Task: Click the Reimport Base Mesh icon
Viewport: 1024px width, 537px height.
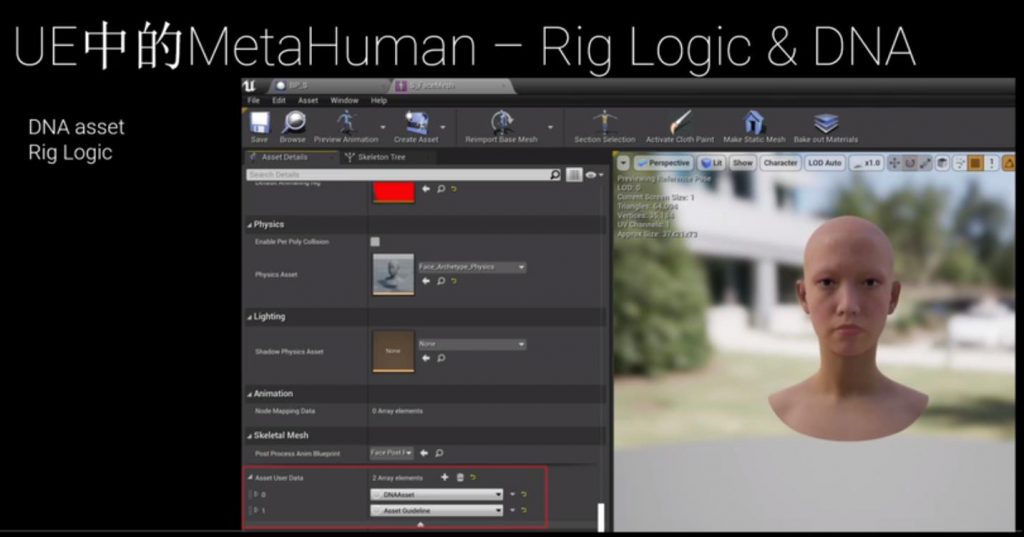Action: coord(502,122)
